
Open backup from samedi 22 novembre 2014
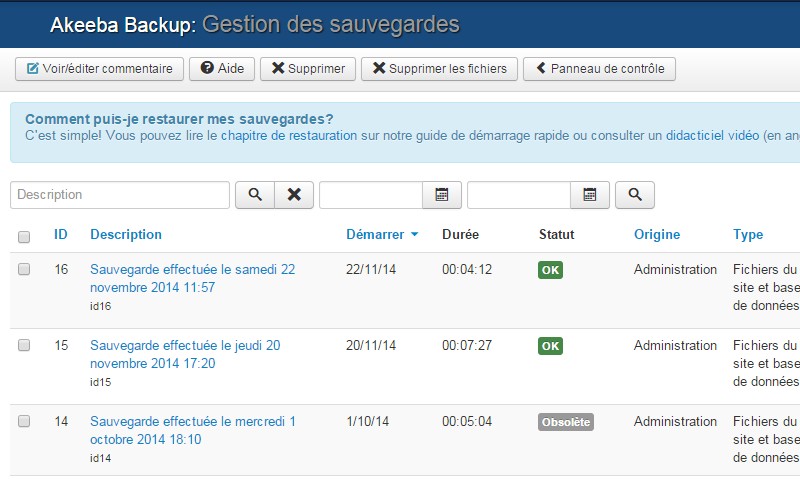(x=192, y=278)
